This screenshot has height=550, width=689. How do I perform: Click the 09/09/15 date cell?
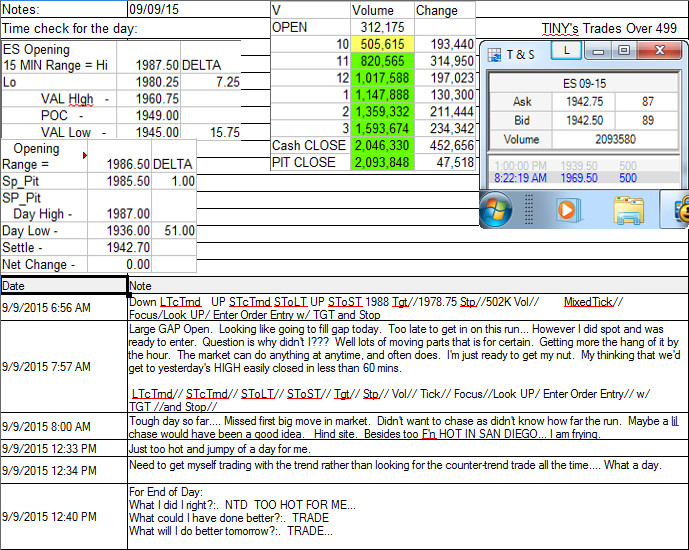pos(199,9)
